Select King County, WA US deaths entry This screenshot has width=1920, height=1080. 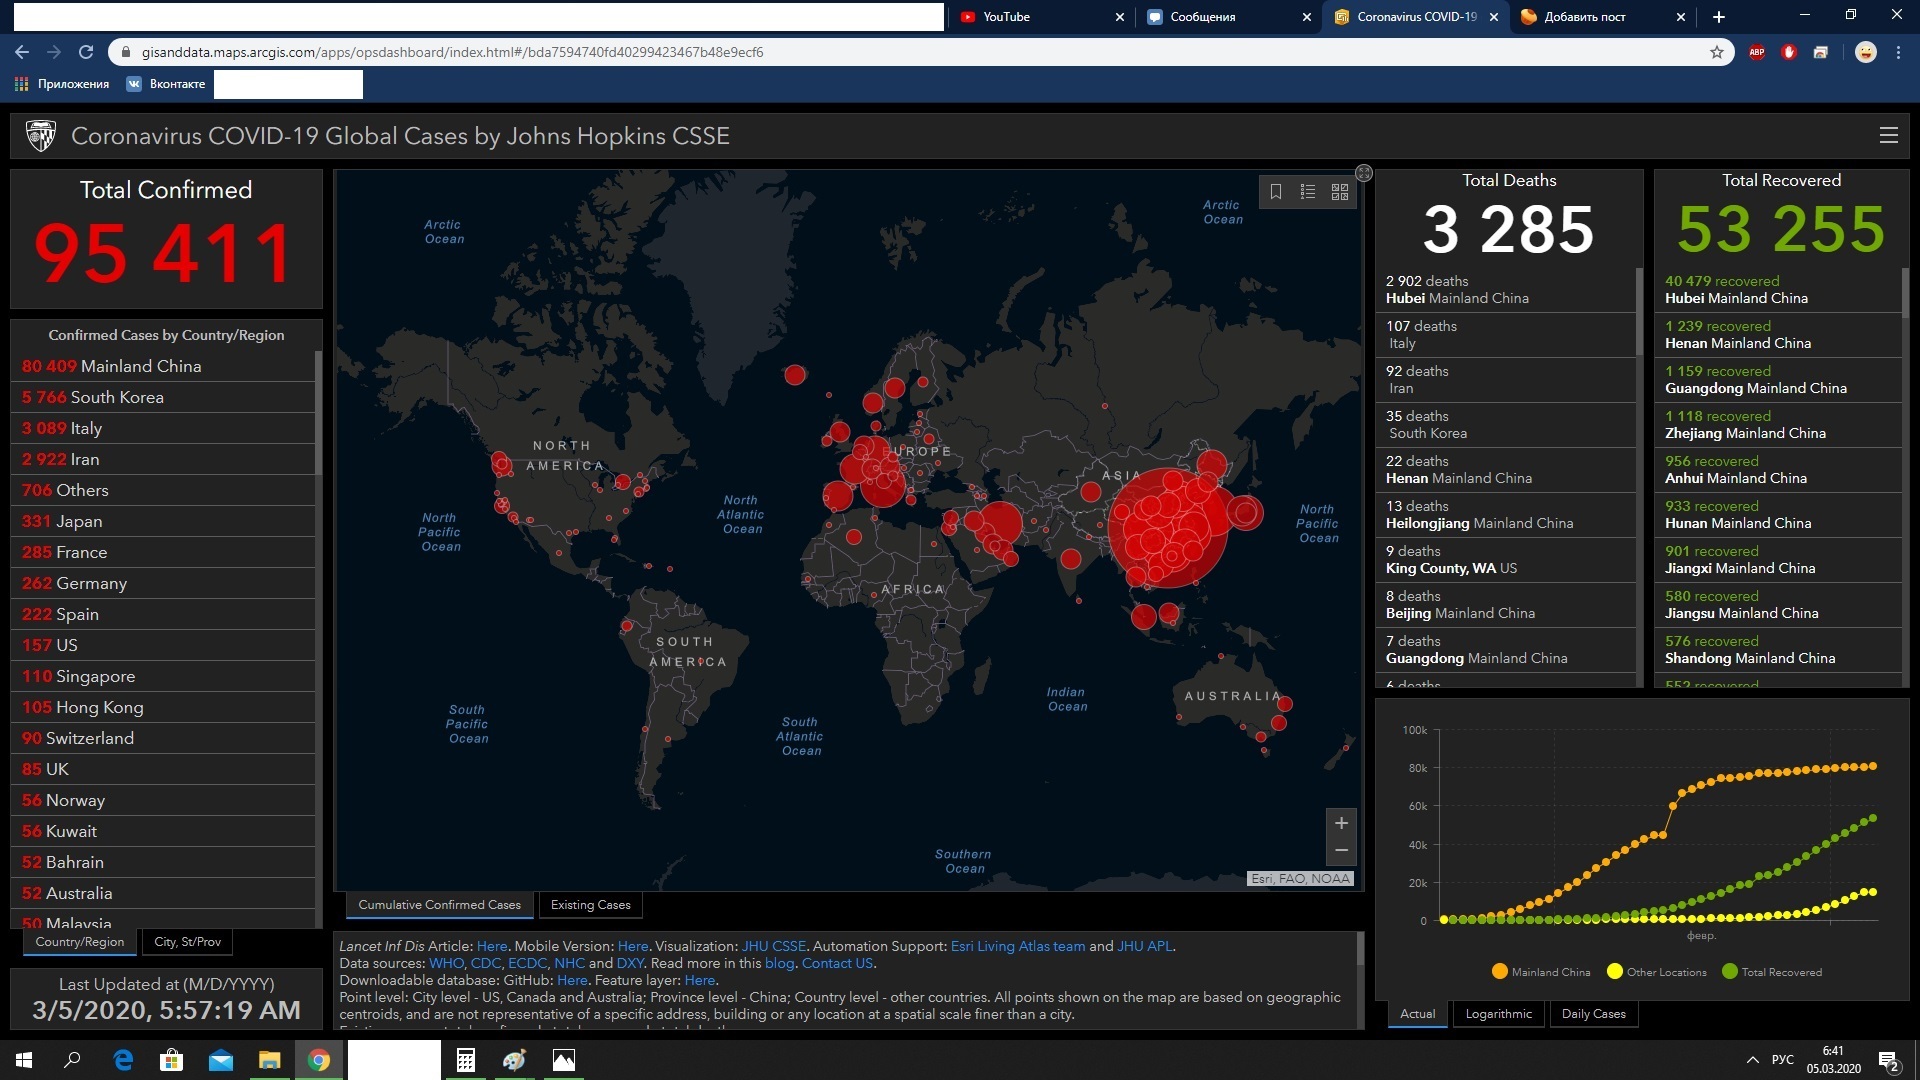[1506, 560]
